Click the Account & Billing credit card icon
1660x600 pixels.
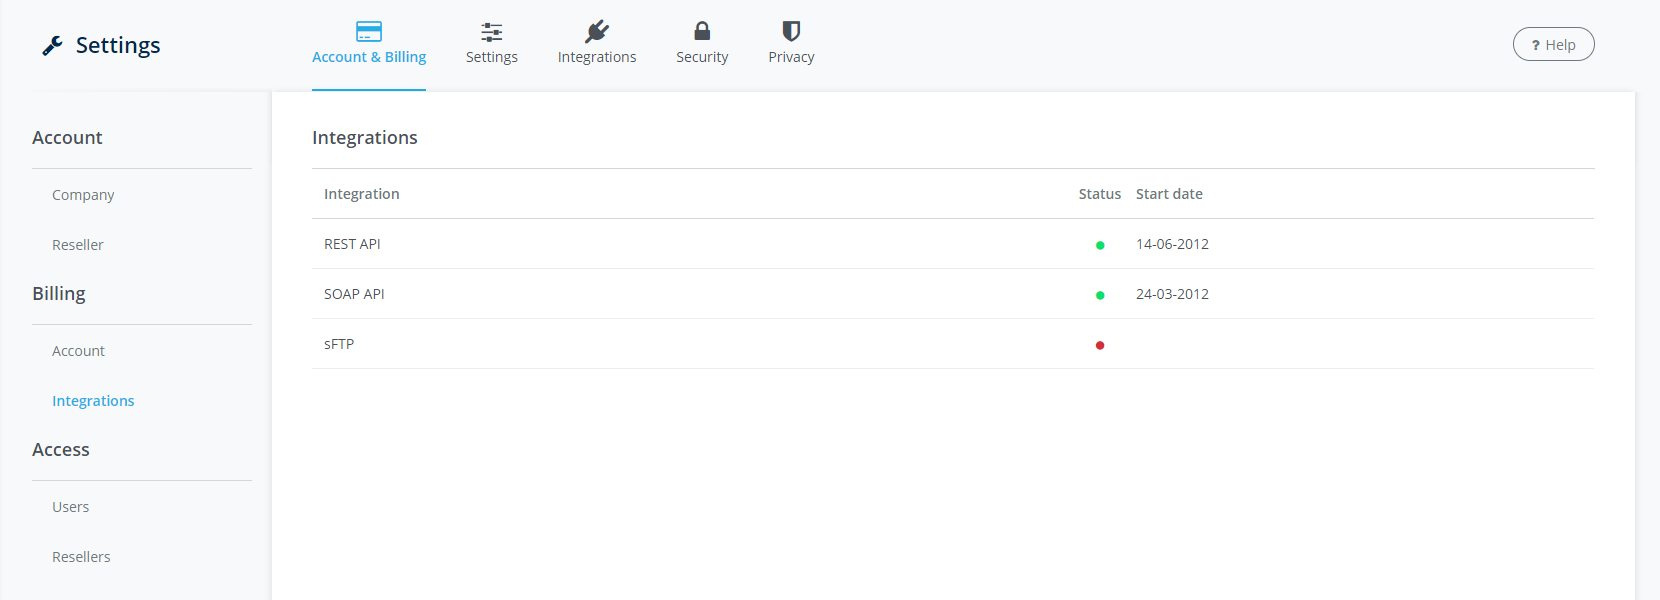369,31
